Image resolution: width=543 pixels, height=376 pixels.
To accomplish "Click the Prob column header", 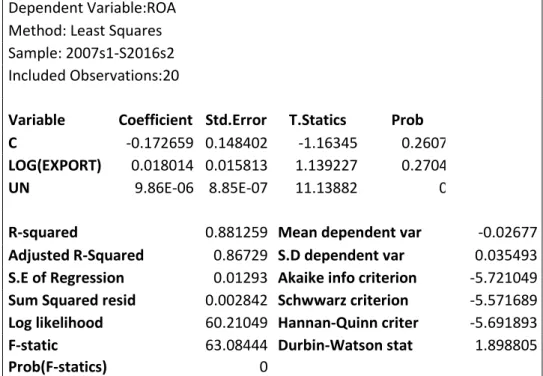I will pos(407,120).
